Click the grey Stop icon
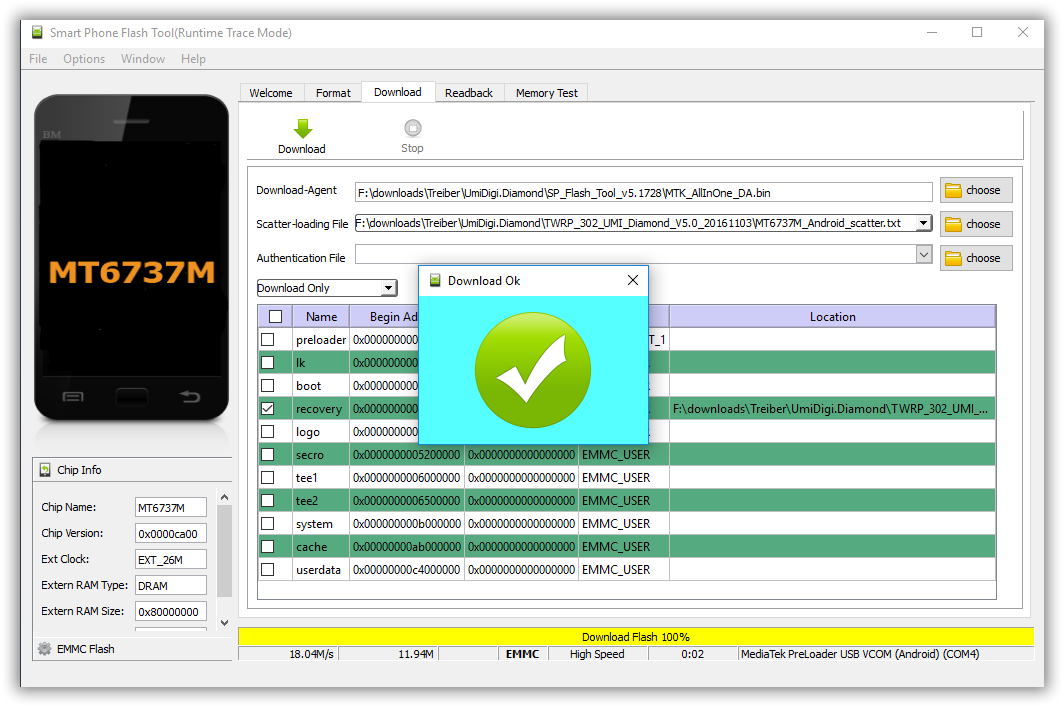Image resolution: width=1064 pixels, height=707 pixels. pyautogui.click(x=412, y=128)
